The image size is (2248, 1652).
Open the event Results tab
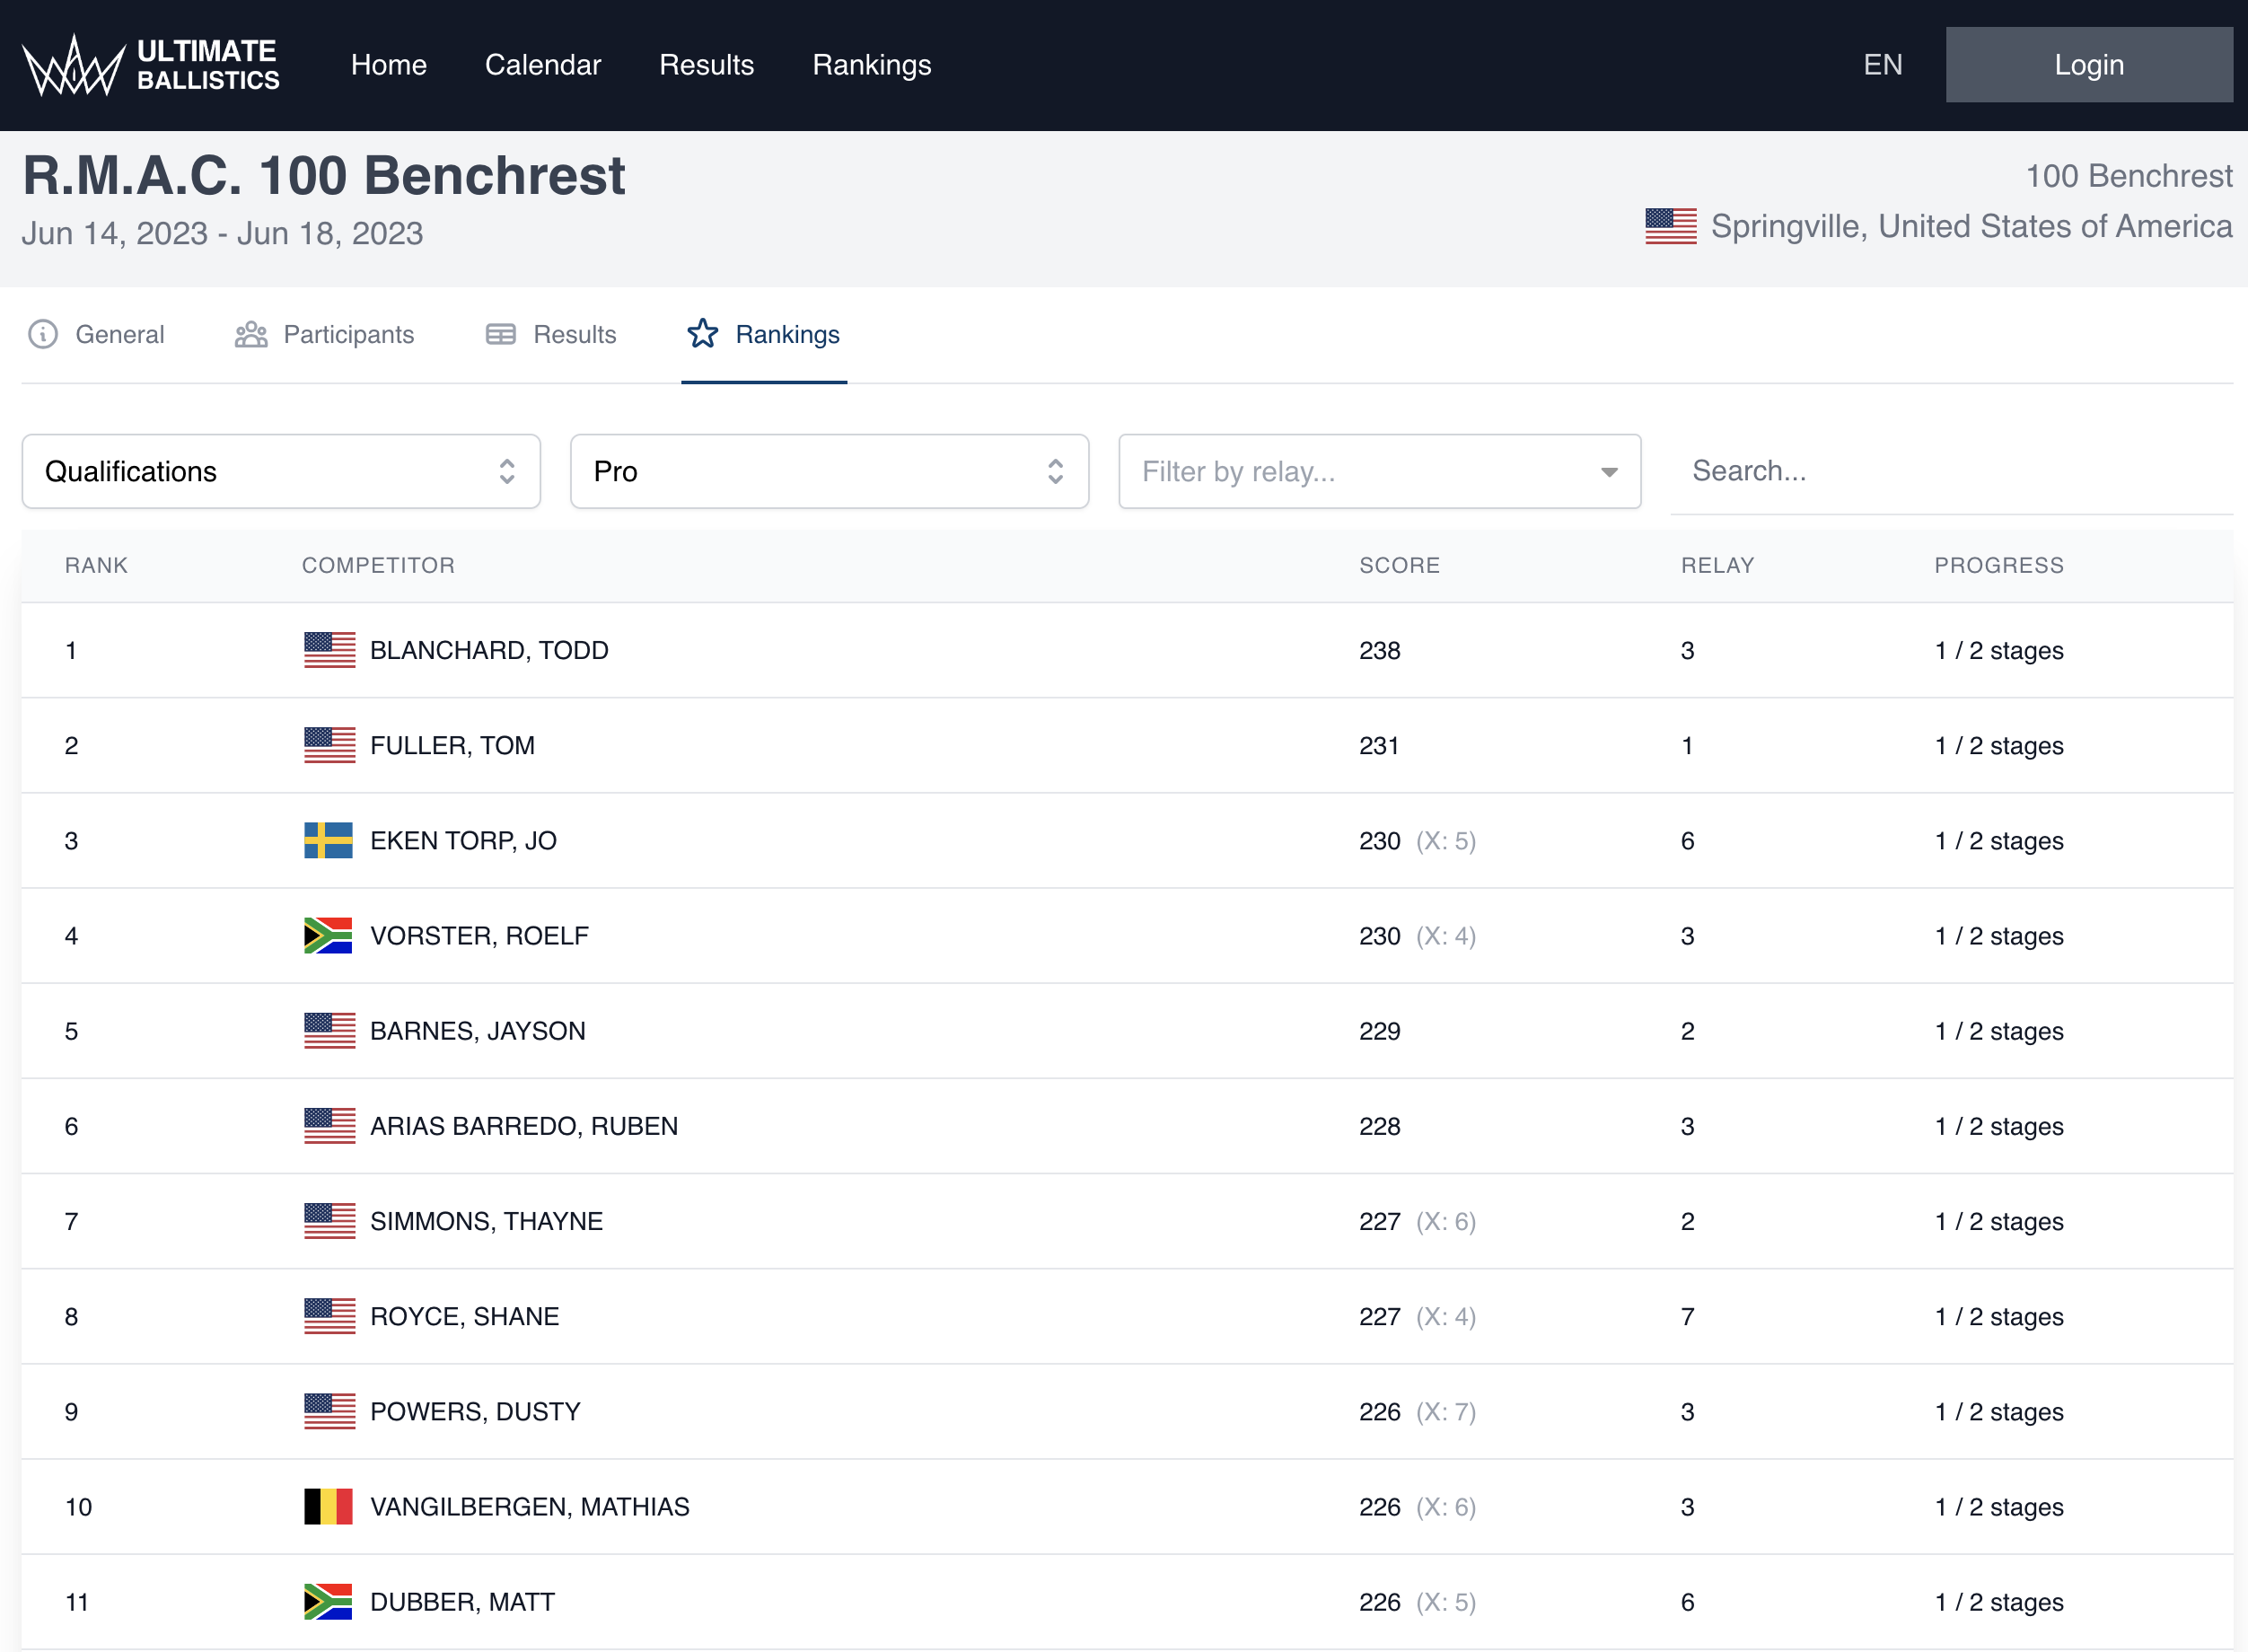tap(551, 334)
